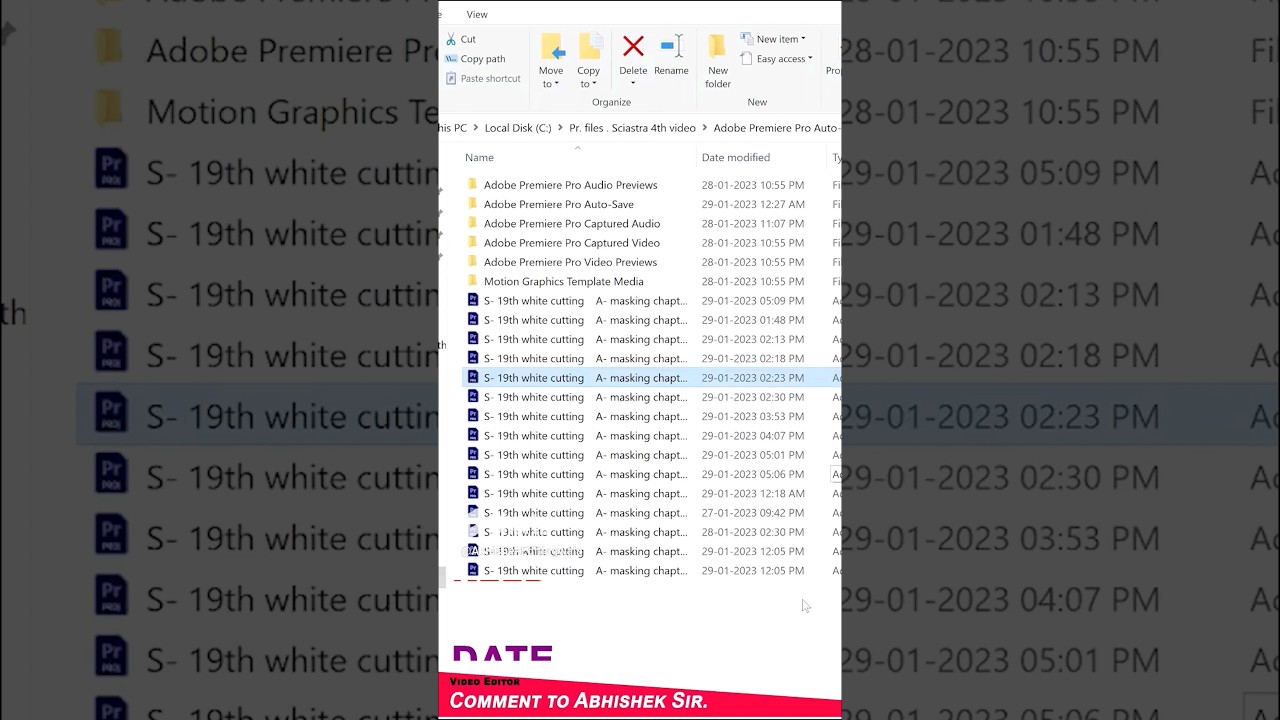The width and height of the screenshot is (1280, 720).
Task: Click the folder icon of Adobe Premiere Pro Captured Audio
Action: coord(473,223)
